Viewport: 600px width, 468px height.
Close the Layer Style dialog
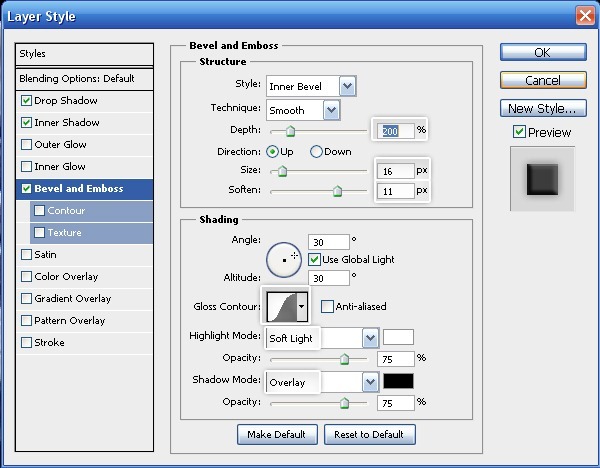click(585, 16)
